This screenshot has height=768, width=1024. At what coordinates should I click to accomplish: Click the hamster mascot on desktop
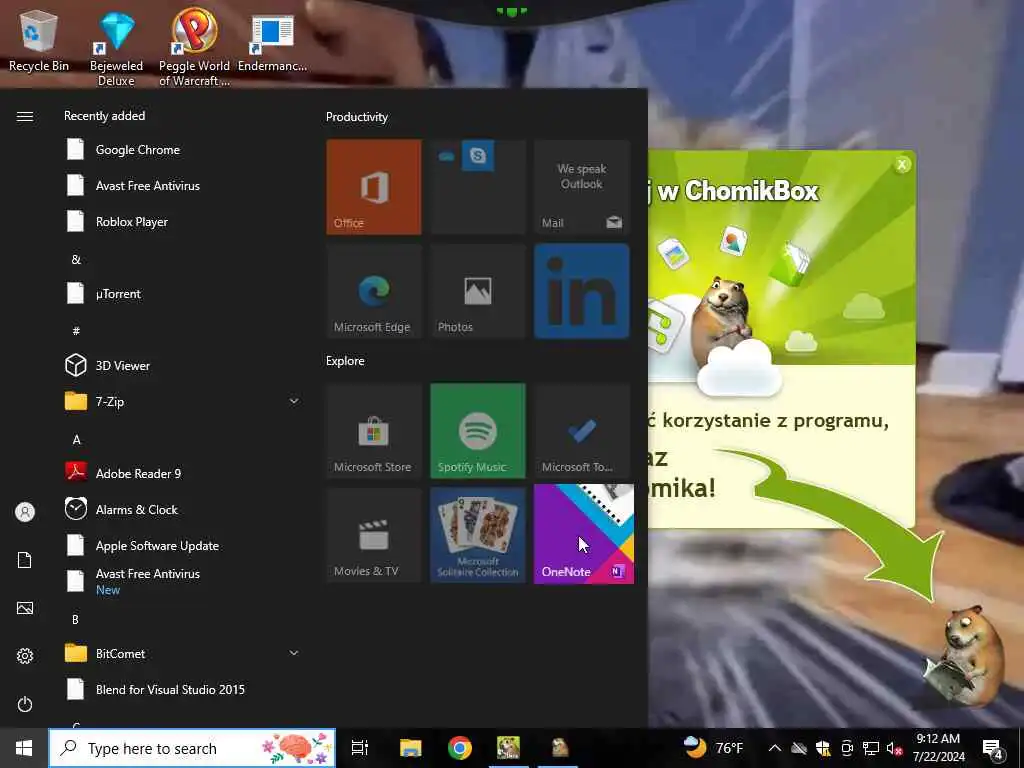click(965, 655)
